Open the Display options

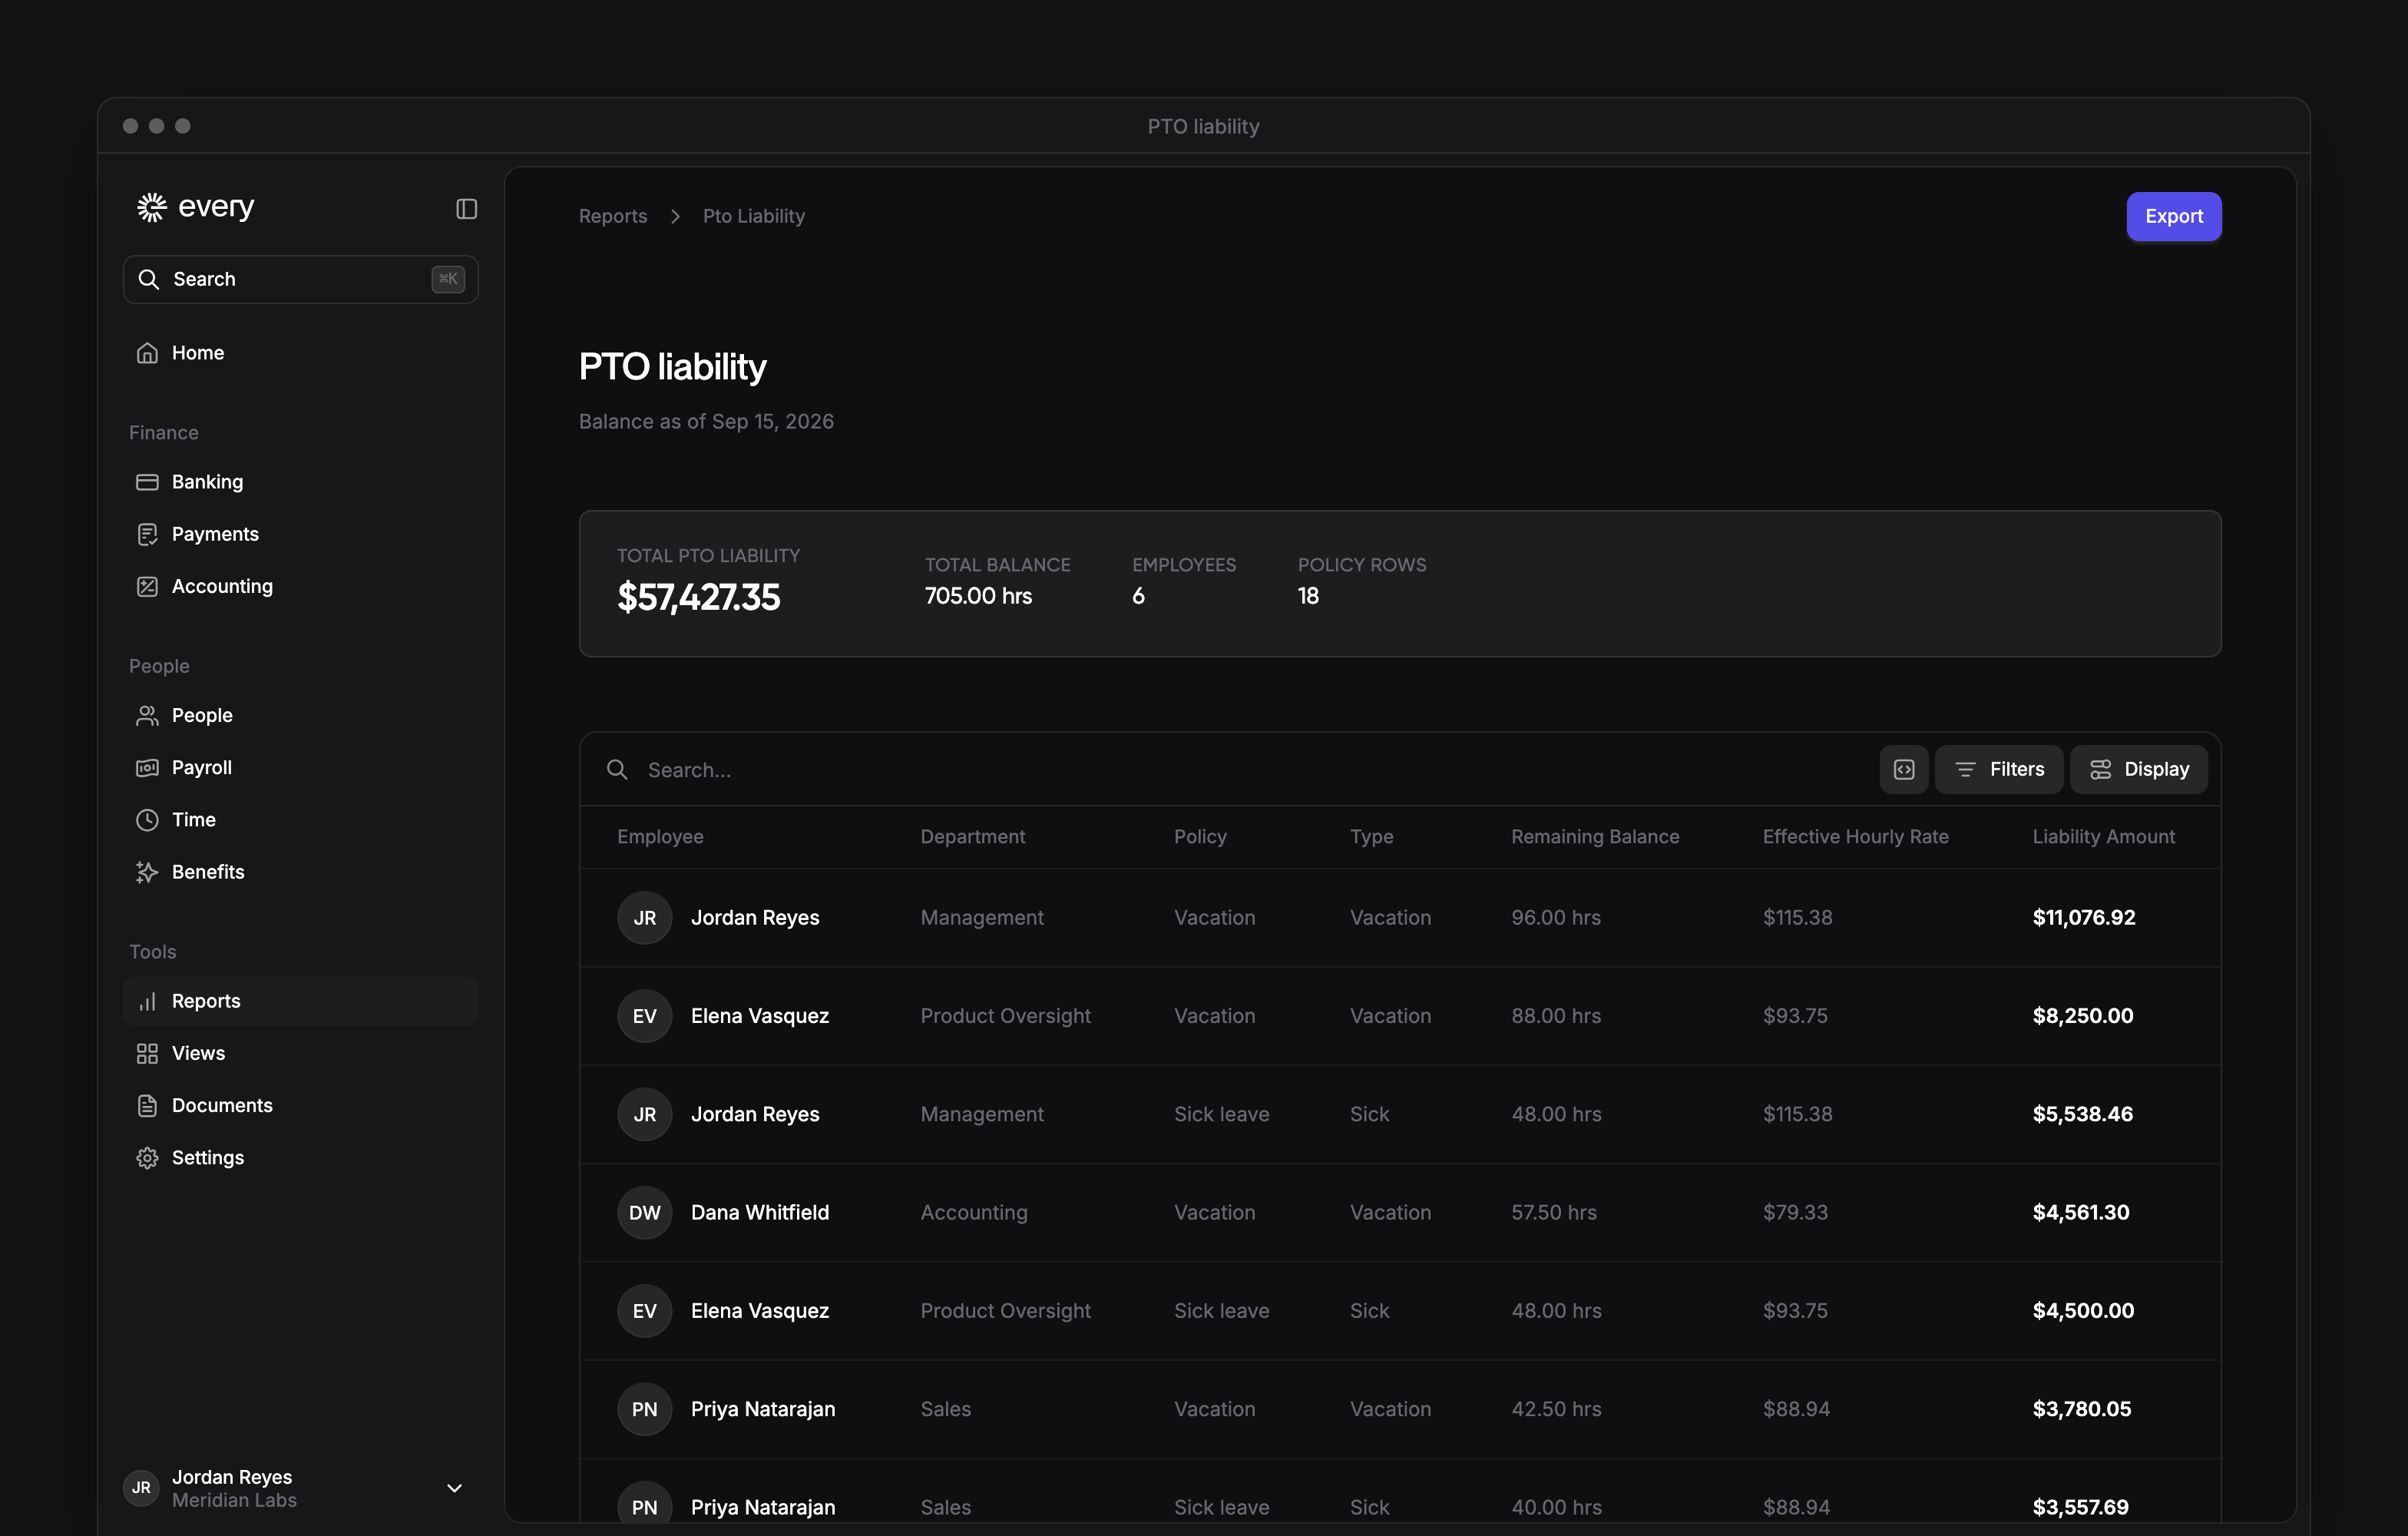[2138, 769]
